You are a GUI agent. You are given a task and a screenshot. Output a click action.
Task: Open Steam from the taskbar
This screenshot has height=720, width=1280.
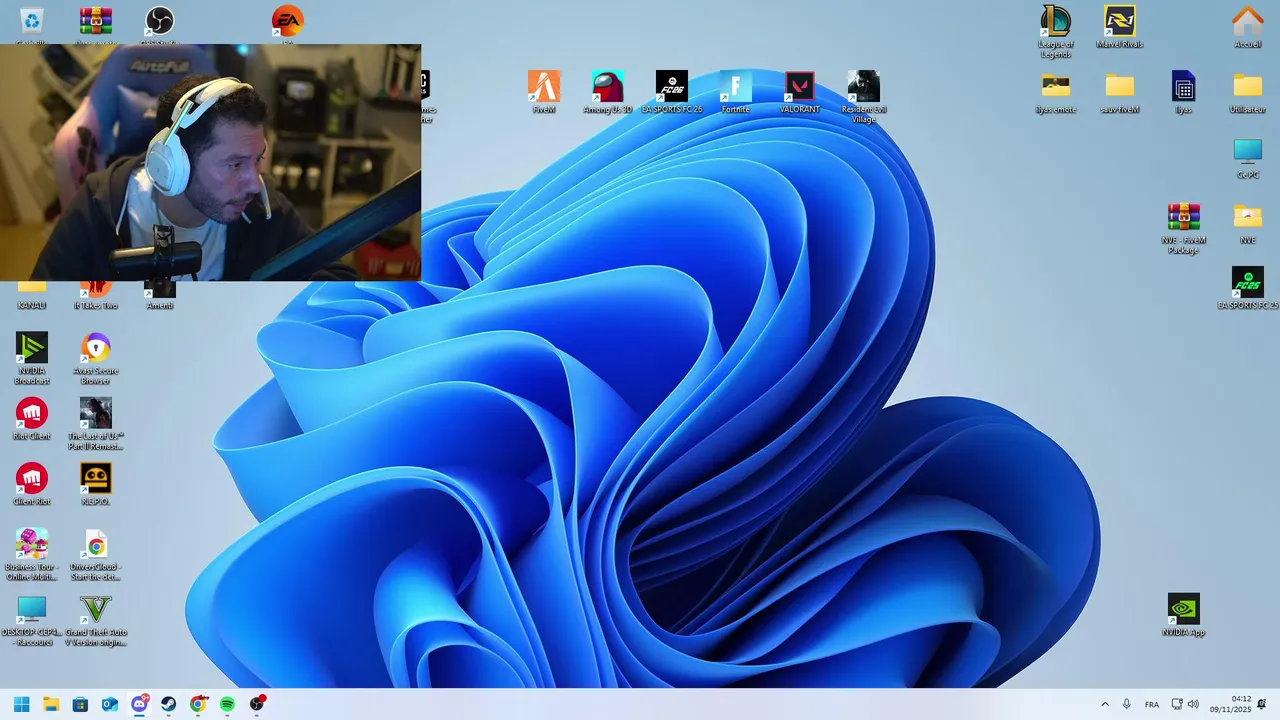click(169, 704)
